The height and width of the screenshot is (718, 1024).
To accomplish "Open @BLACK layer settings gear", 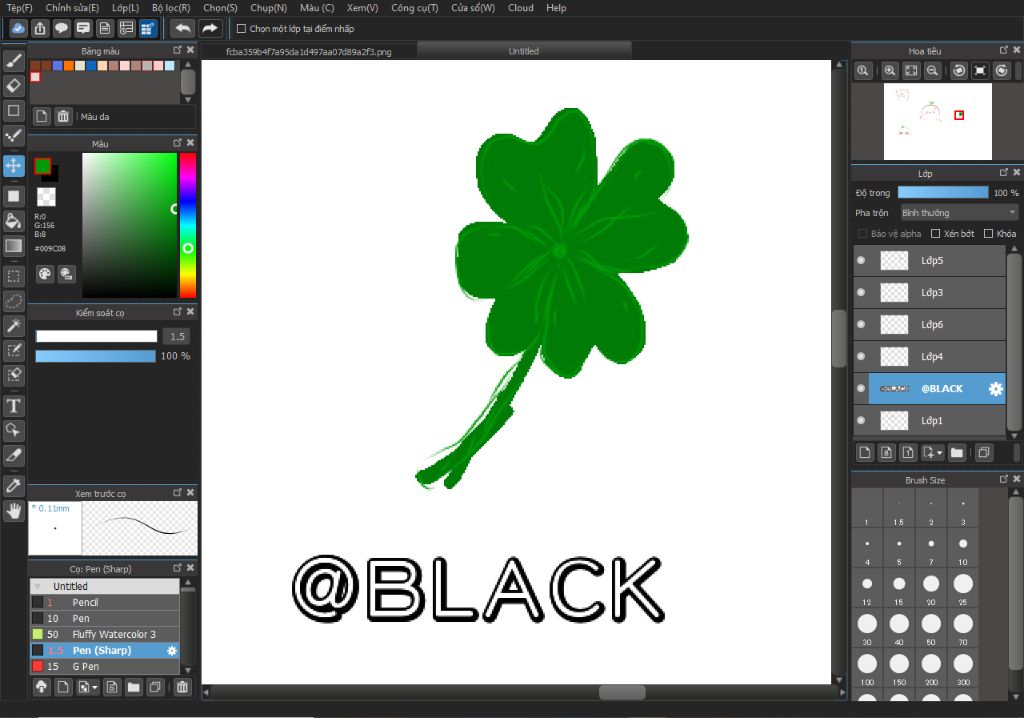I will click(x=995, y=389).
